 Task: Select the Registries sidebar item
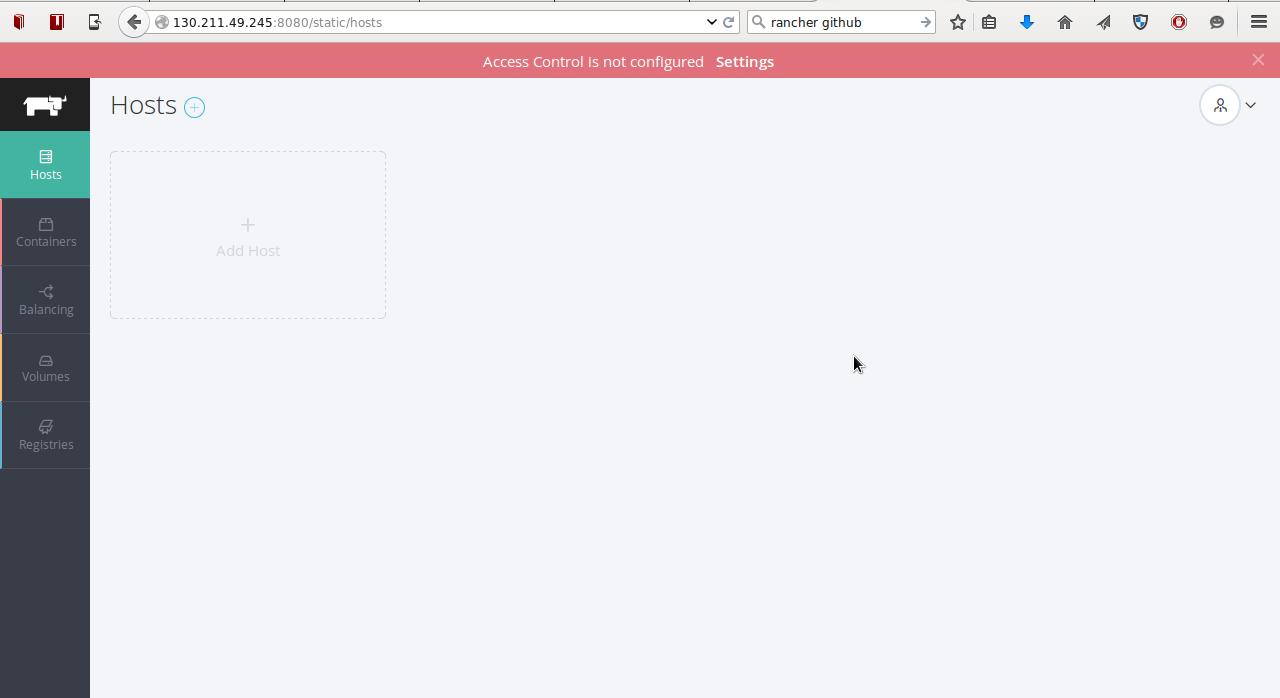[46, 435]
